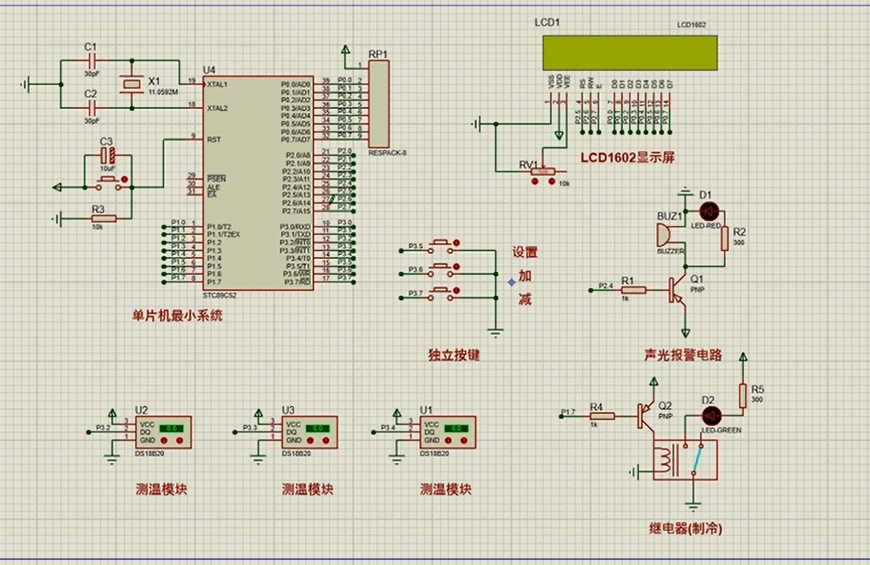The width and height of the screenshot is (870, 565).
Task: Click the red LED D1
Action: pyautogui.click(x=709, y=211)
